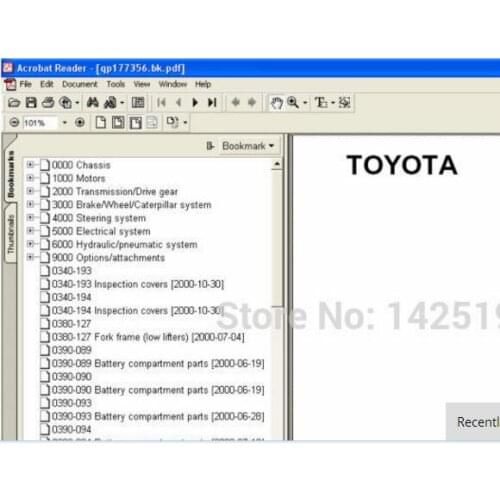This screenshot has width=500, height=500.
Task: Click the Rotate View icon
Action: click(x=172, y=122)
